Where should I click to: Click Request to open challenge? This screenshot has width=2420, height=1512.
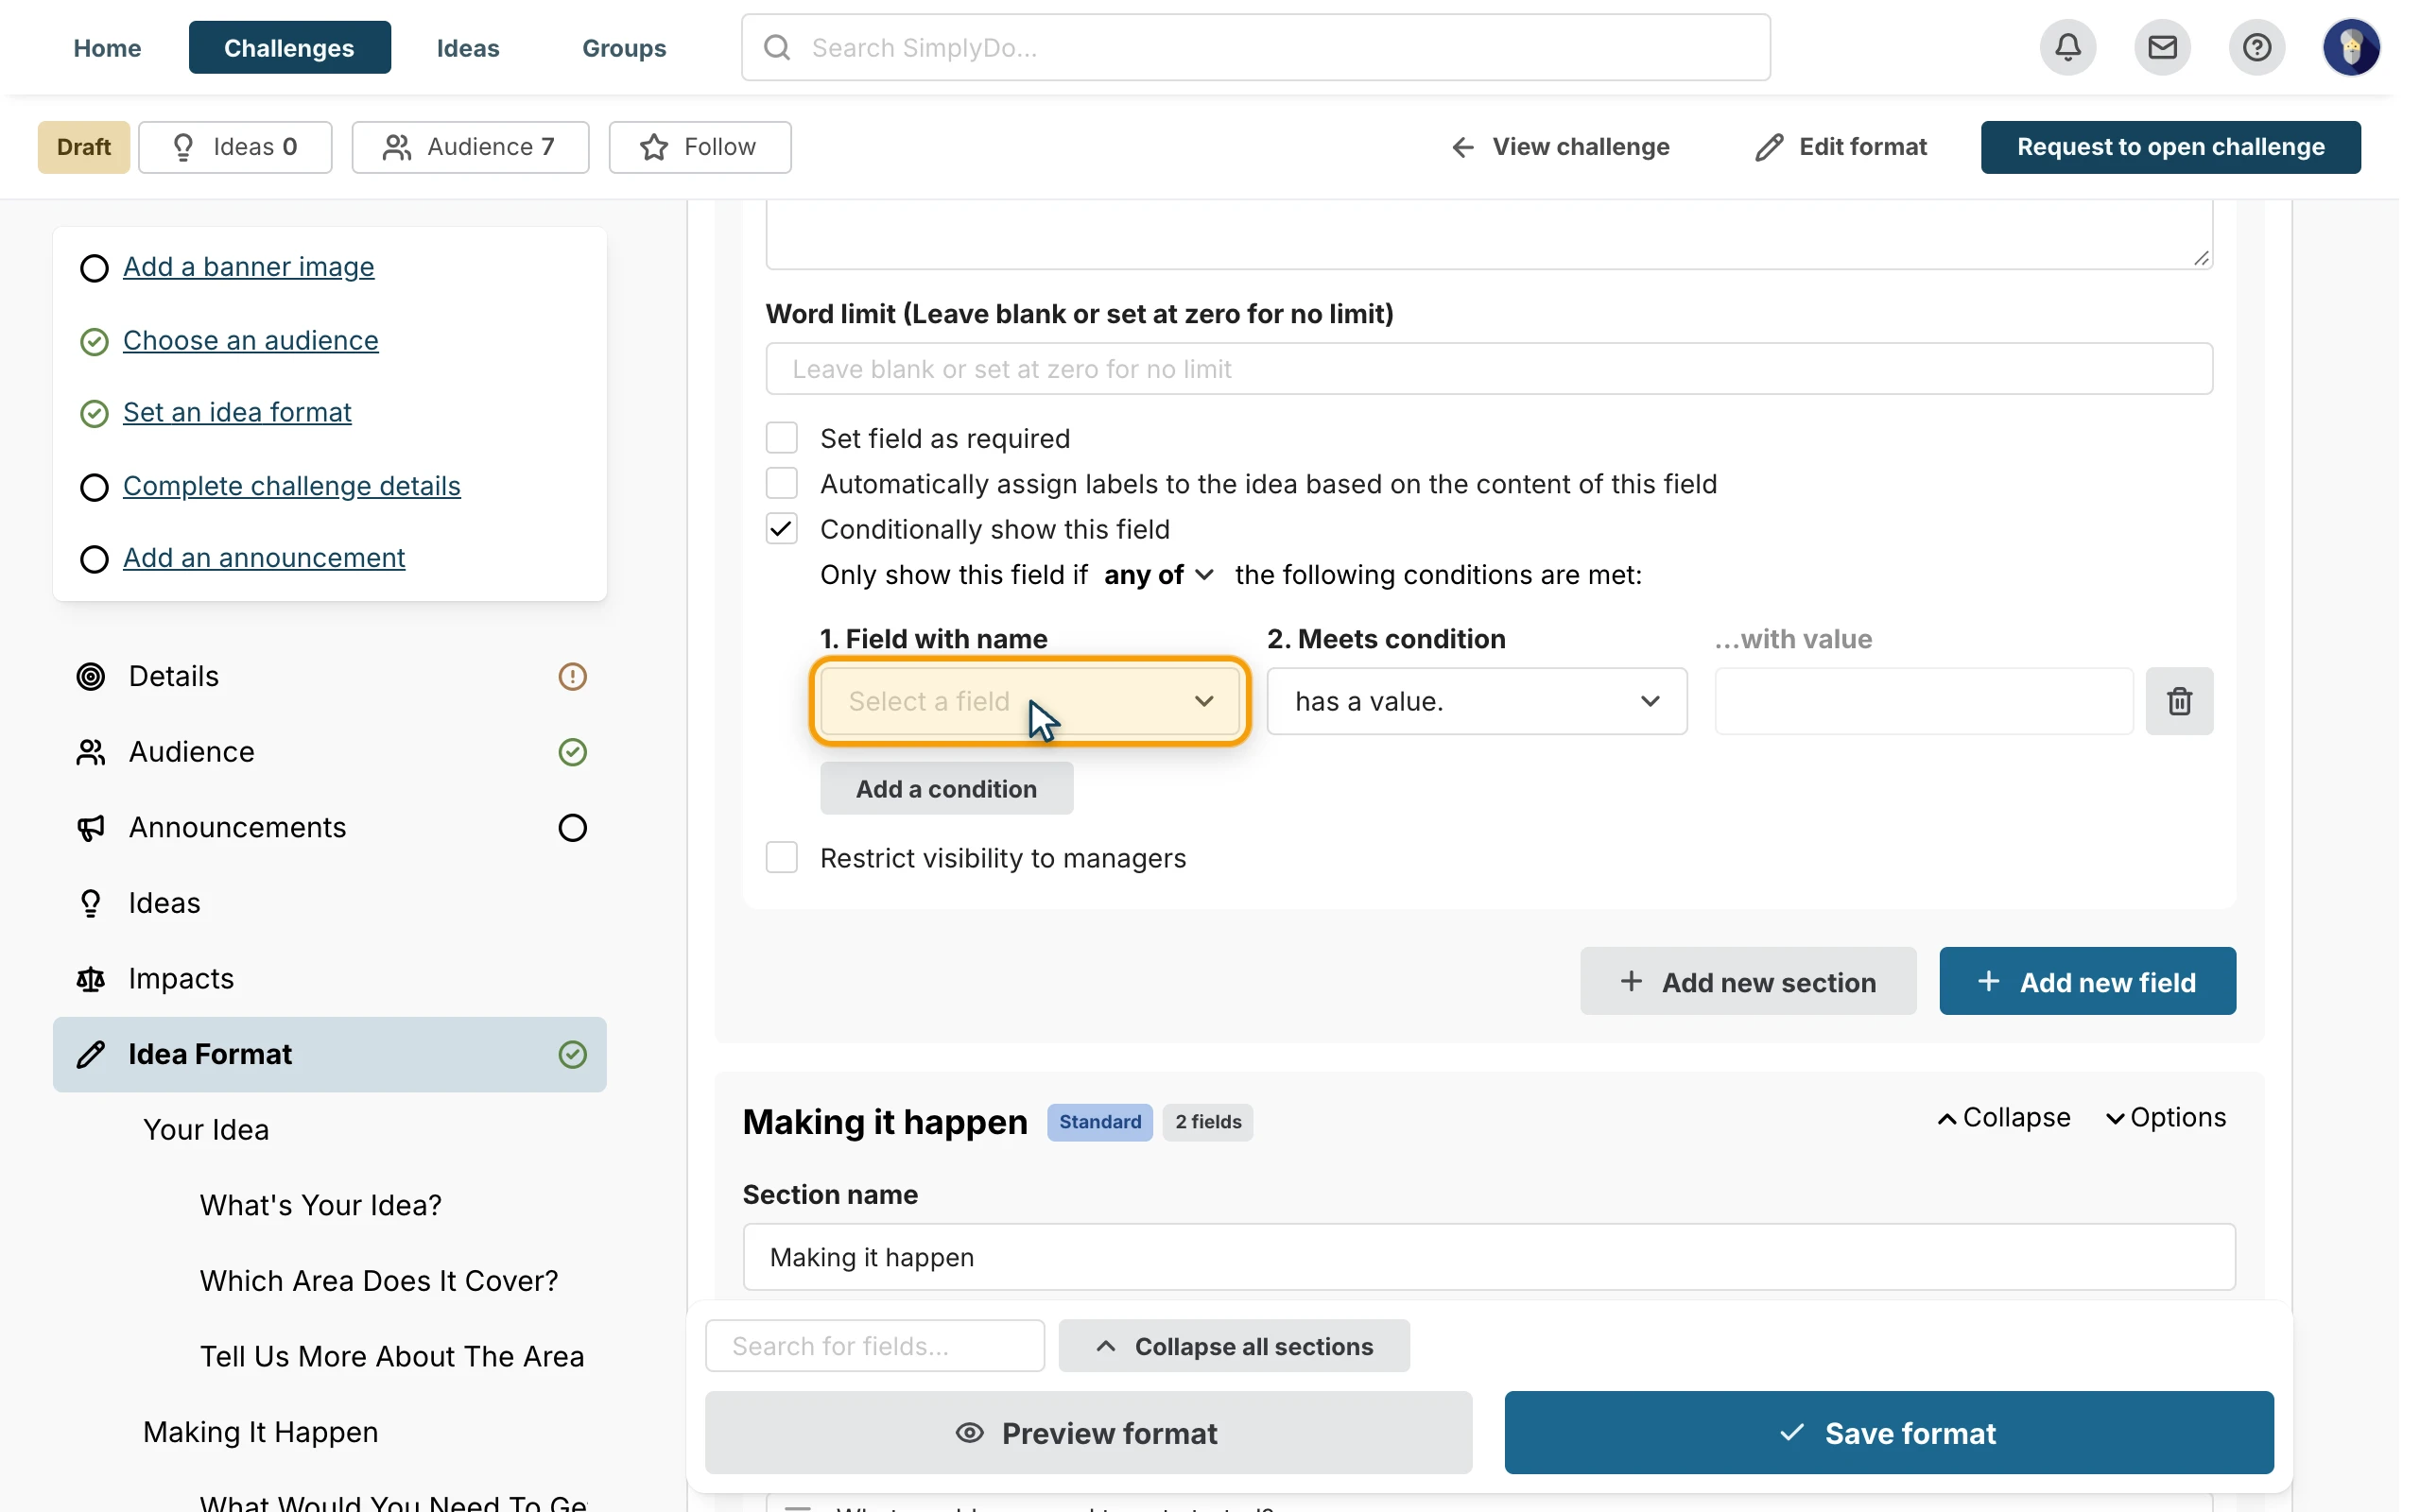point(2170,147)
